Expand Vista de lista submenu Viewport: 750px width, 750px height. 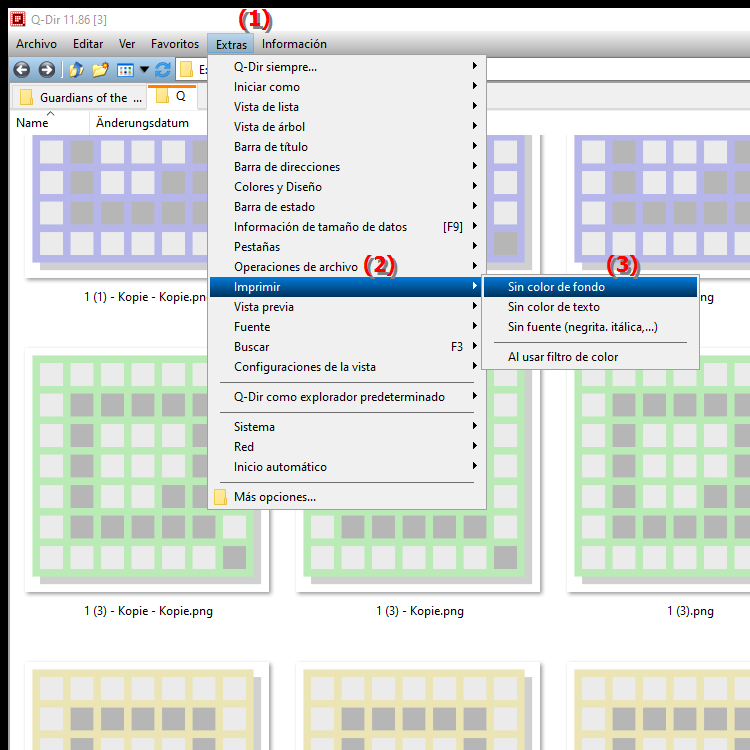coord(348,107)
